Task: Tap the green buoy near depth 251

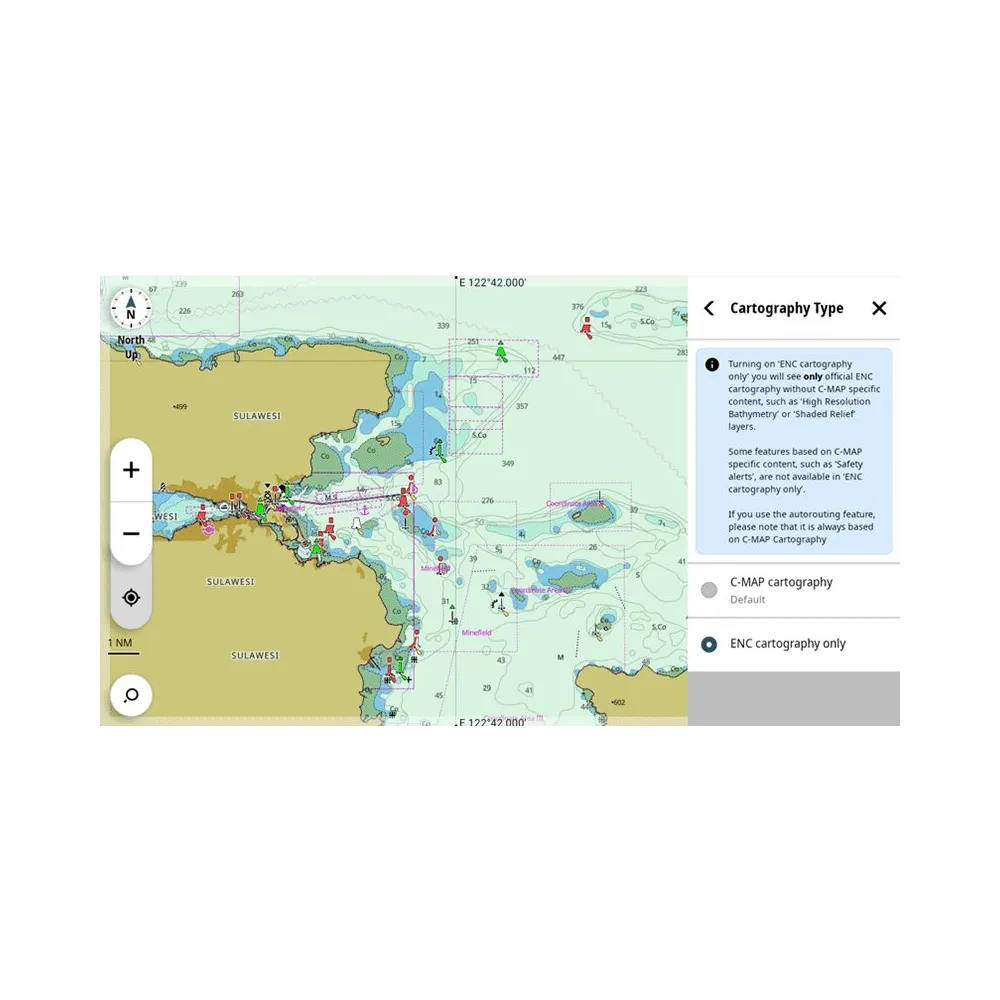Action: click(501, 352)
